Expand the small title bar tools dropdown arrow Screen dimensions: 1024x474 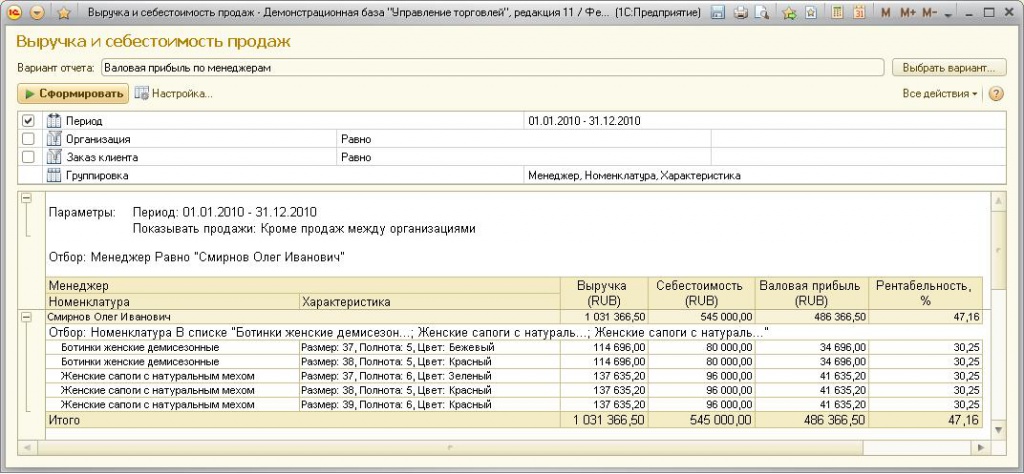pos(948,14)
